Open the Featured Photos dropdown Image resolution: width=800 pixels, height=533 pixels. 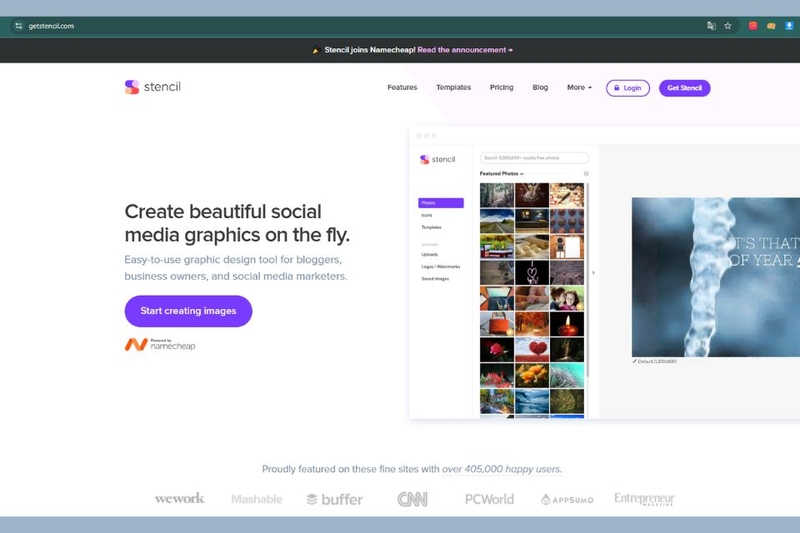[501, 174]
